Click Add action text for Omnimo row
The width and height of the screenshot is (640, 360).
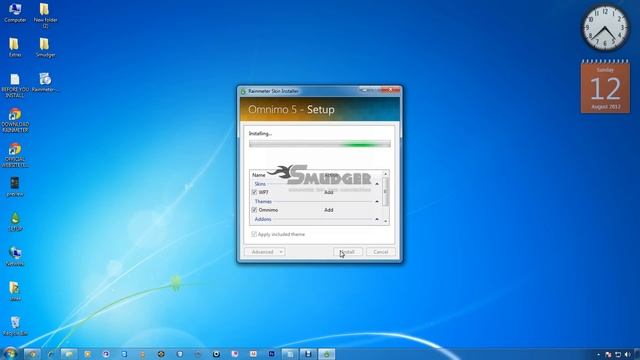(x=329, y=210)
